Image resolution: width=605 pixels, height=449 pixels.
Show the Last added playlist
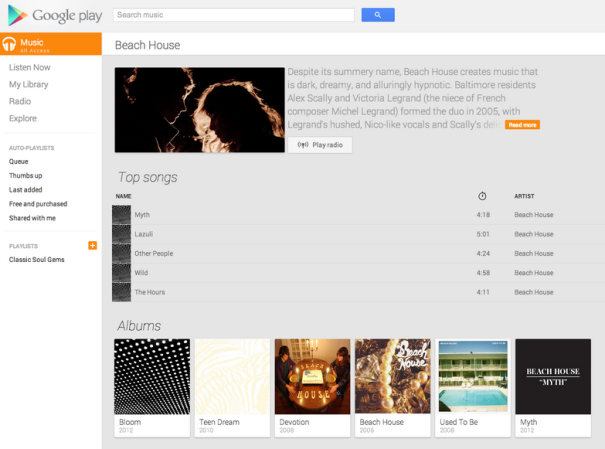[25, 189]
